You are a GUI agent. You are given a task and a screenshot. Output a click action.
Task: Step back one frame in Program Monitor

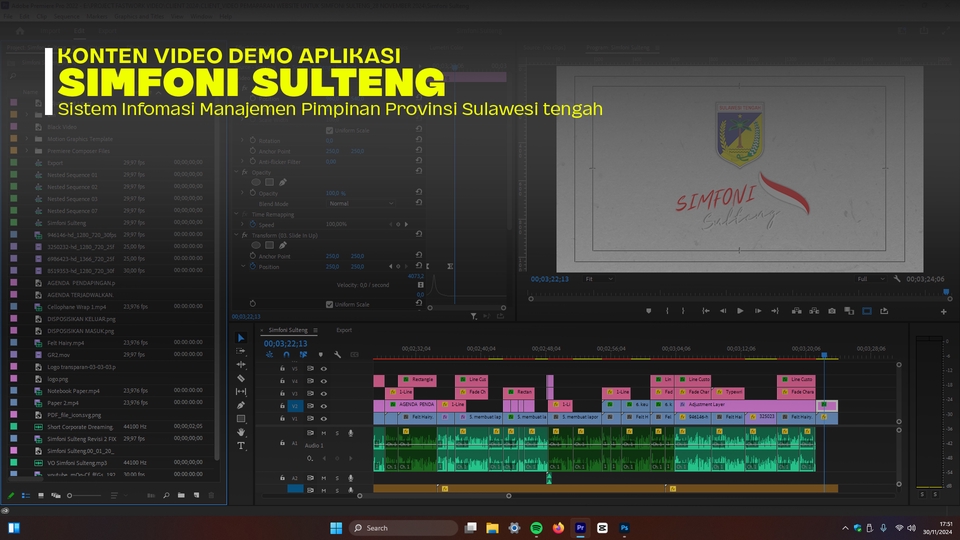point(723,311)
